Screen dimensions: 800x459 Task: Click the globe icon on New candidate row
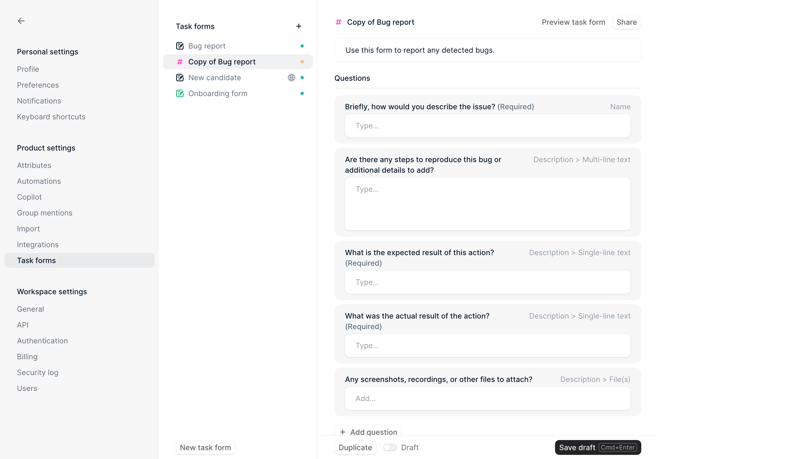pos(291,78)
